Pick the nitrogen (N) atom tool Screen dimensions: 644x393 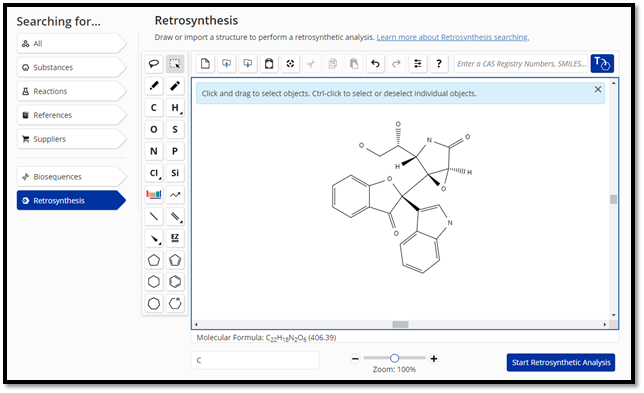[154, 151]
